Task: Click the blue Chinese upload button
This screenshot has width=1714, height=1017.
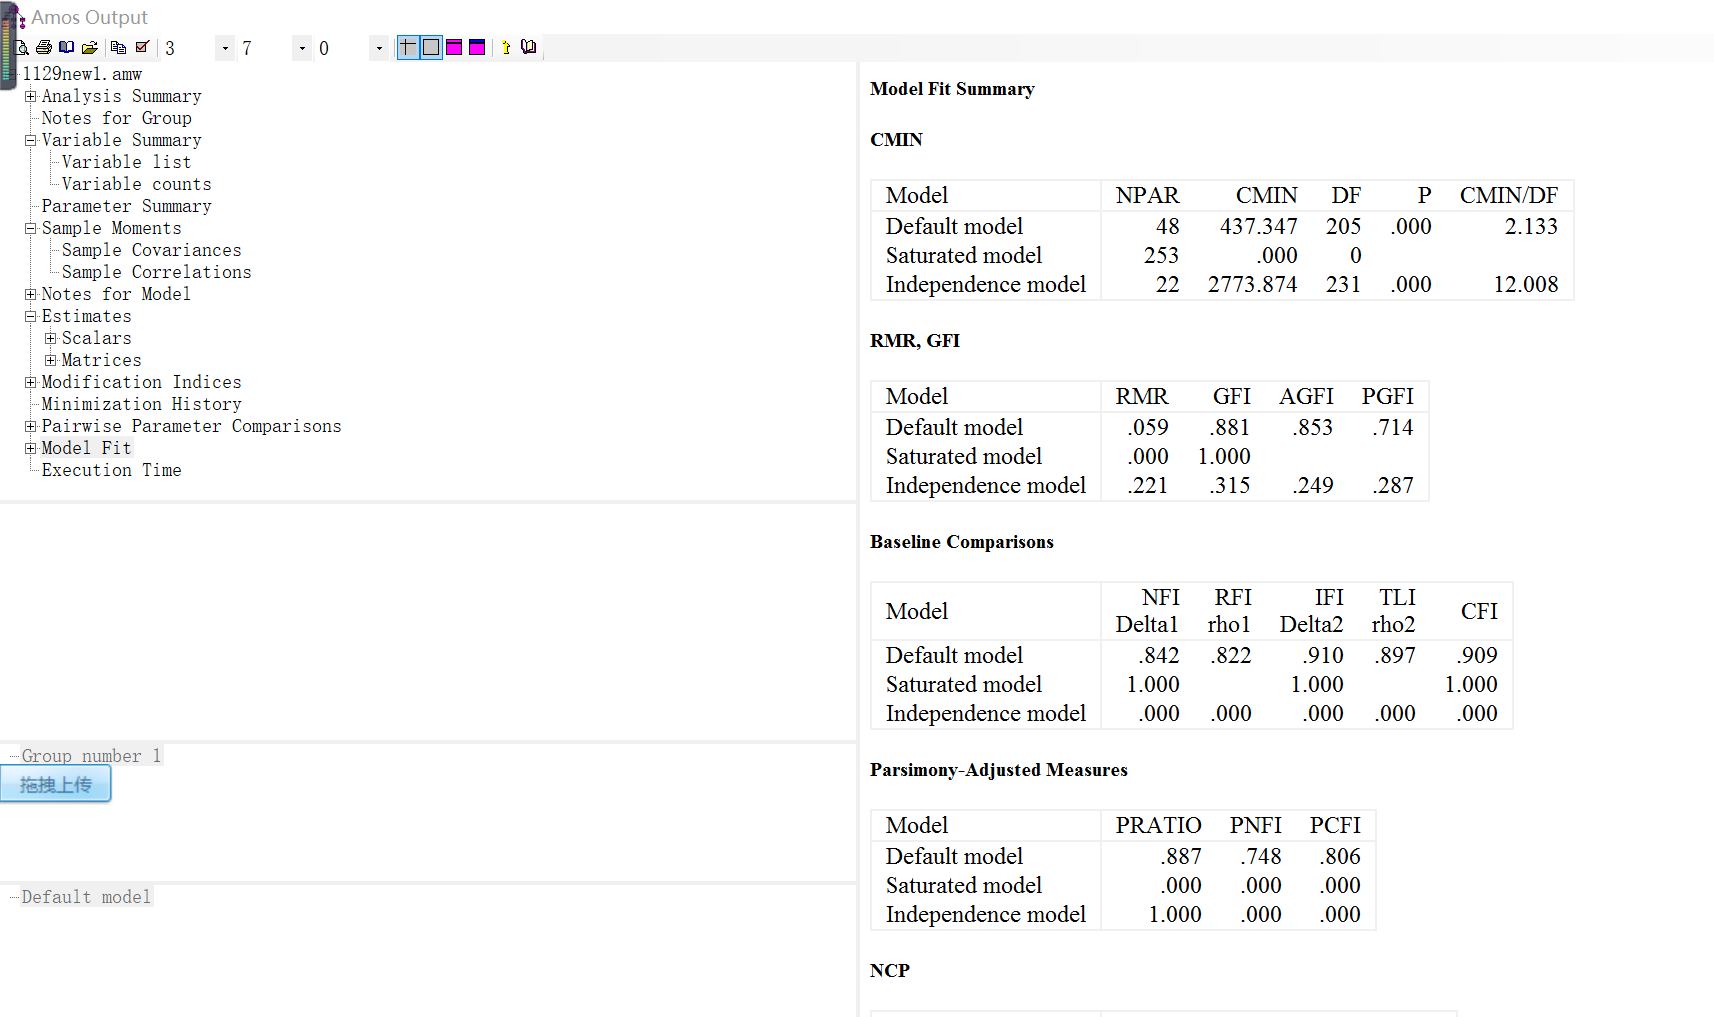Action: pos(56,784)
